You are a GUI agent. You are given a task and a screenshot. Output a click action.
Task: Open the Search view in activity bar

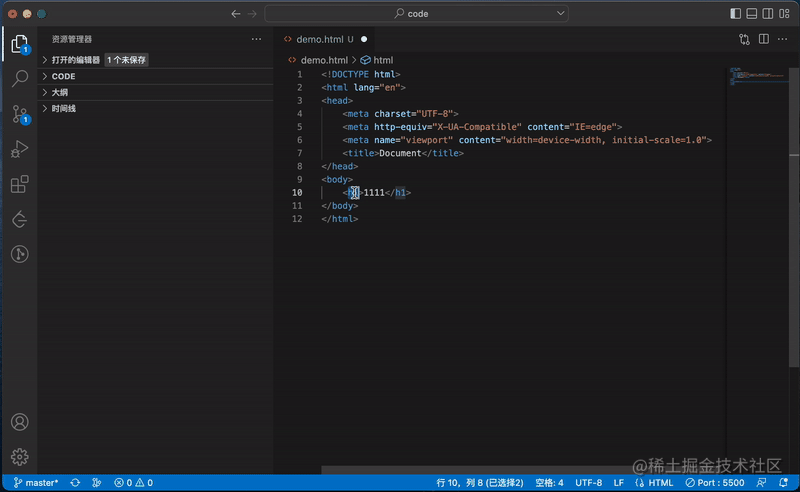click(19, 78)
